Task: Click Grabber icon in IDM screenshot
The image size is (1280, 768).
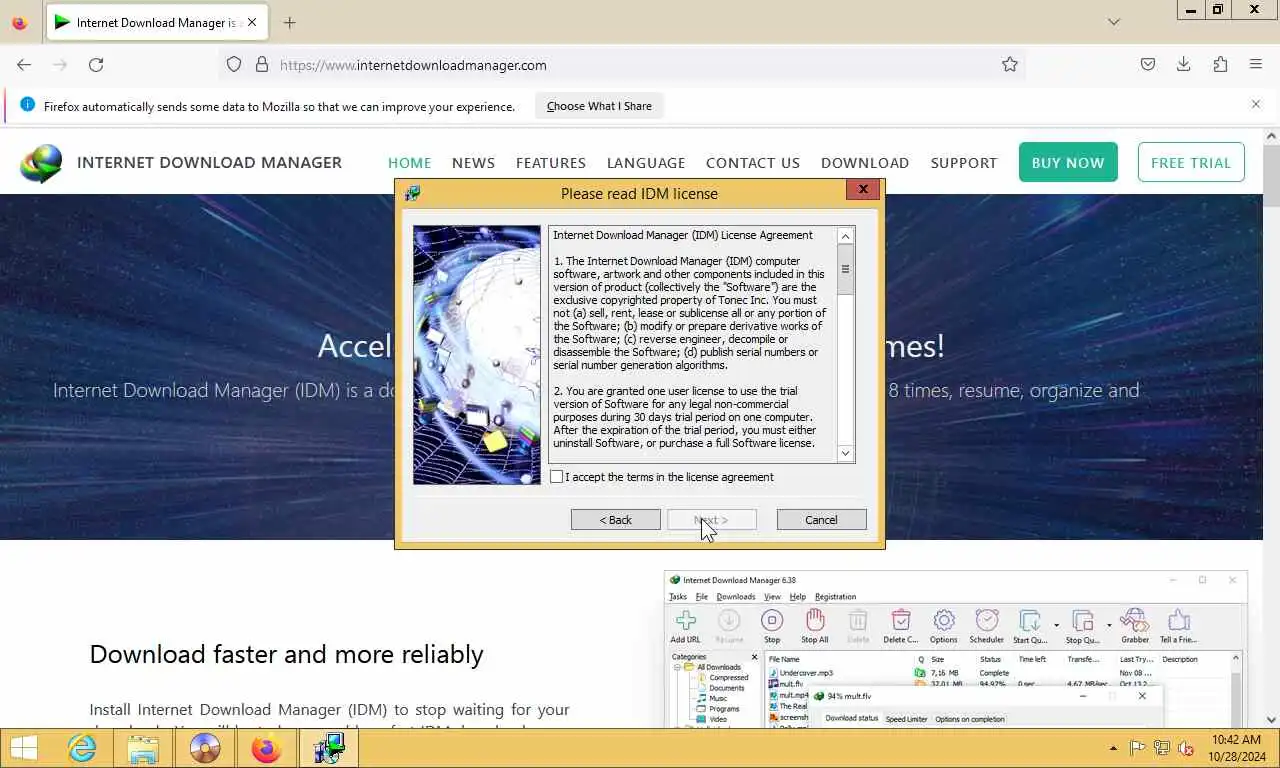Action: pyautogui.click(x=1135, y=627)
